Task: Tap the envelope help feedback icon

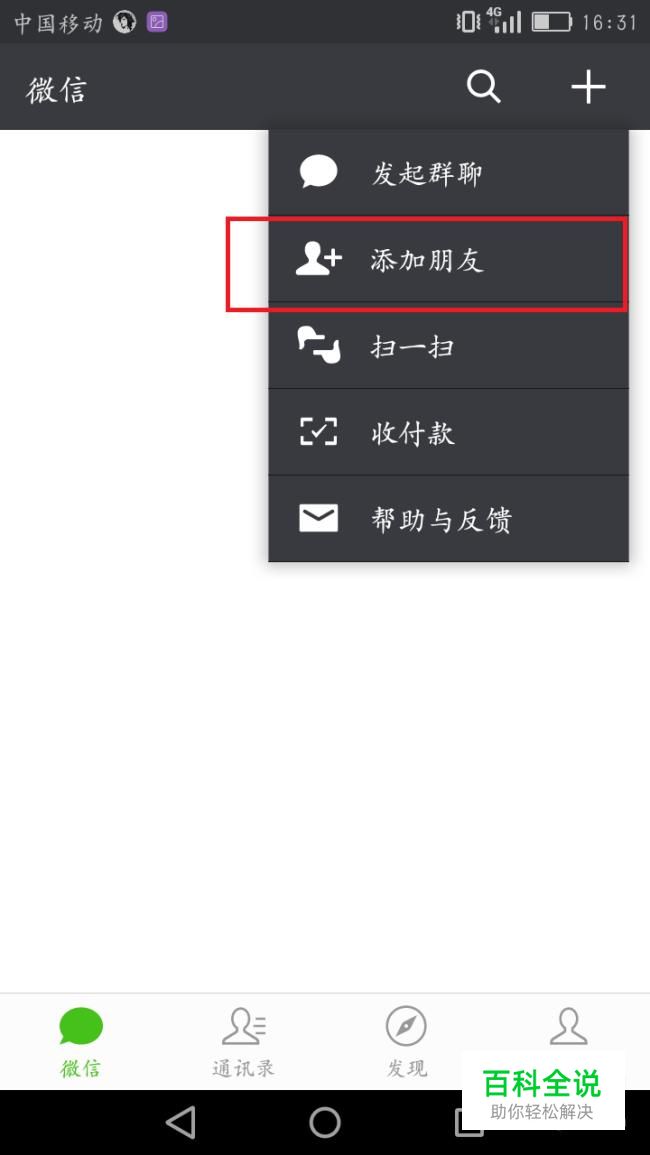Action: pos(318,518)
